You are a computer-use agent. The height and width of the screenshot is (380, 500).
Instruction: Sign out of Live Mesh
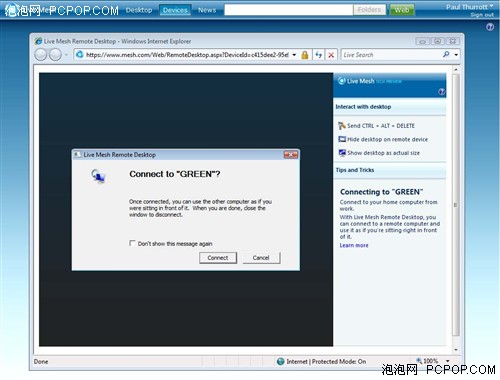[x=482, y=15]
